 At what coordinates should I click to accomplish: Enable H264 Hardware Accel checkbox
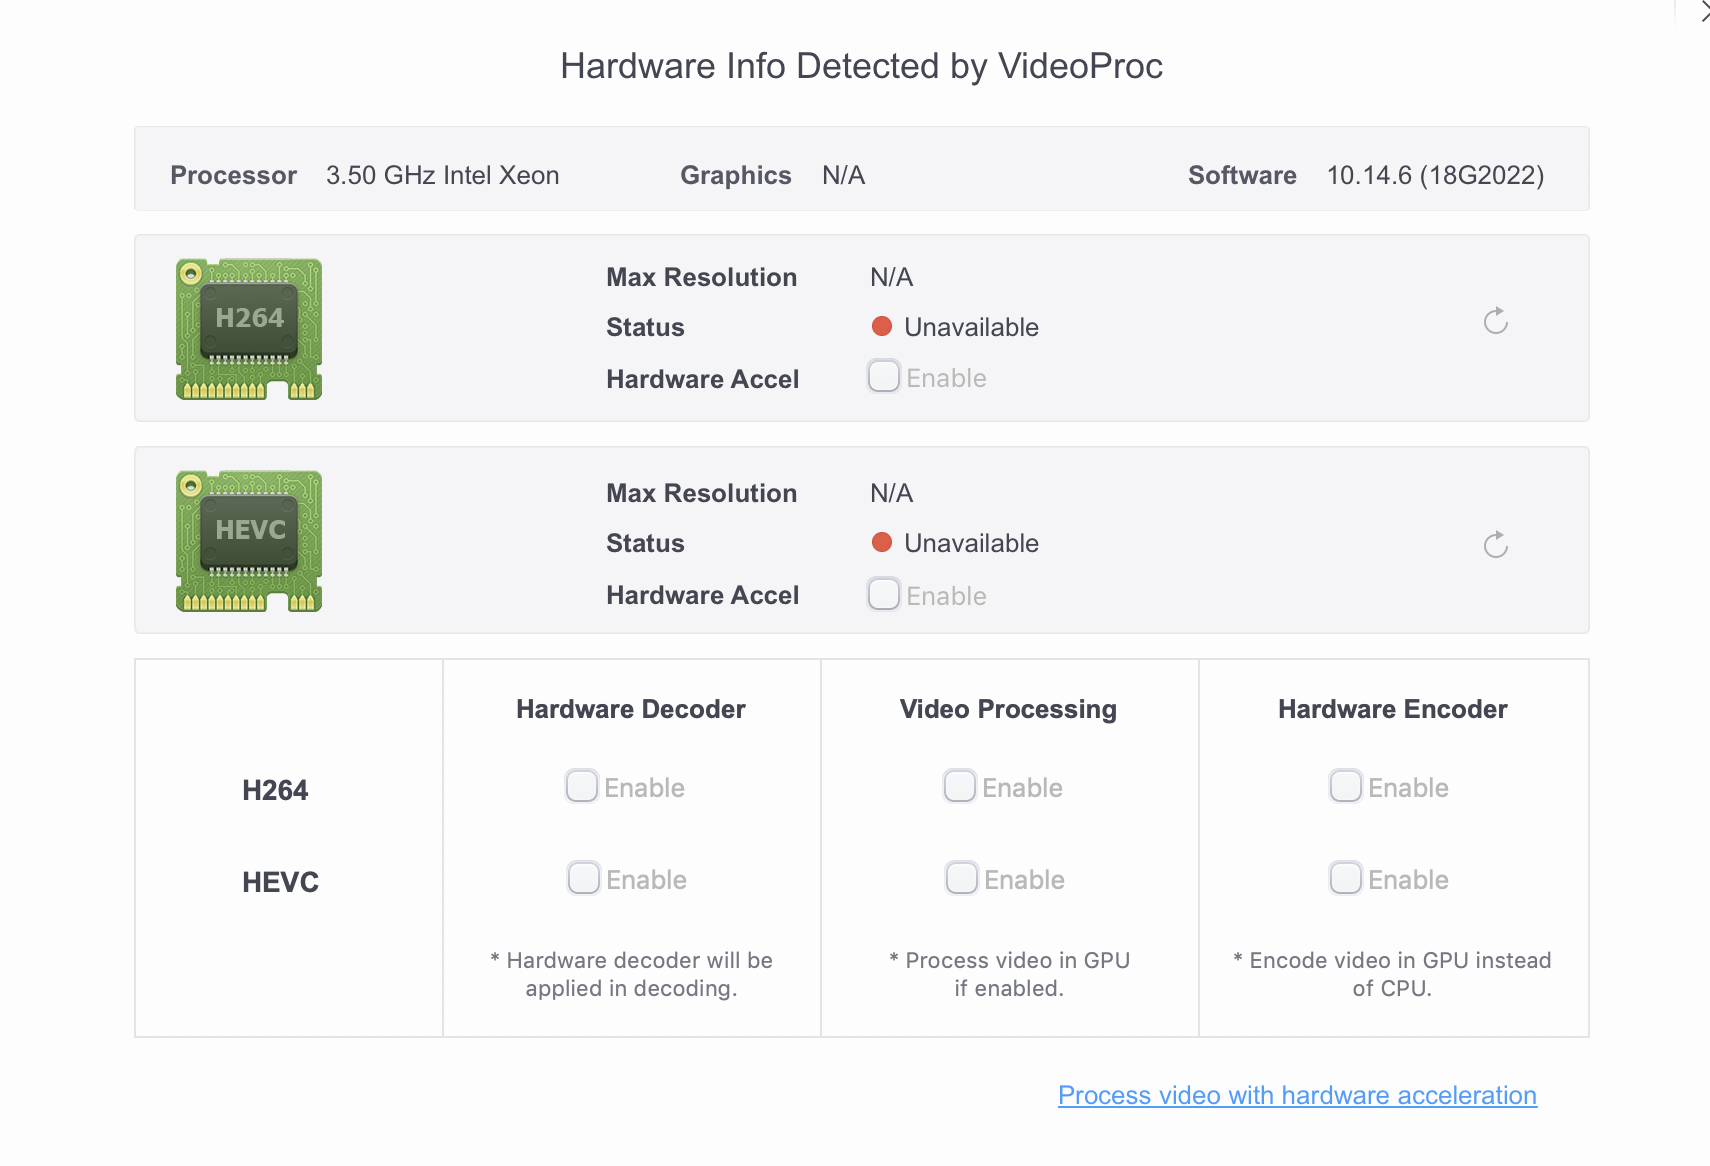pyautogui.click(x=884, y=377)
